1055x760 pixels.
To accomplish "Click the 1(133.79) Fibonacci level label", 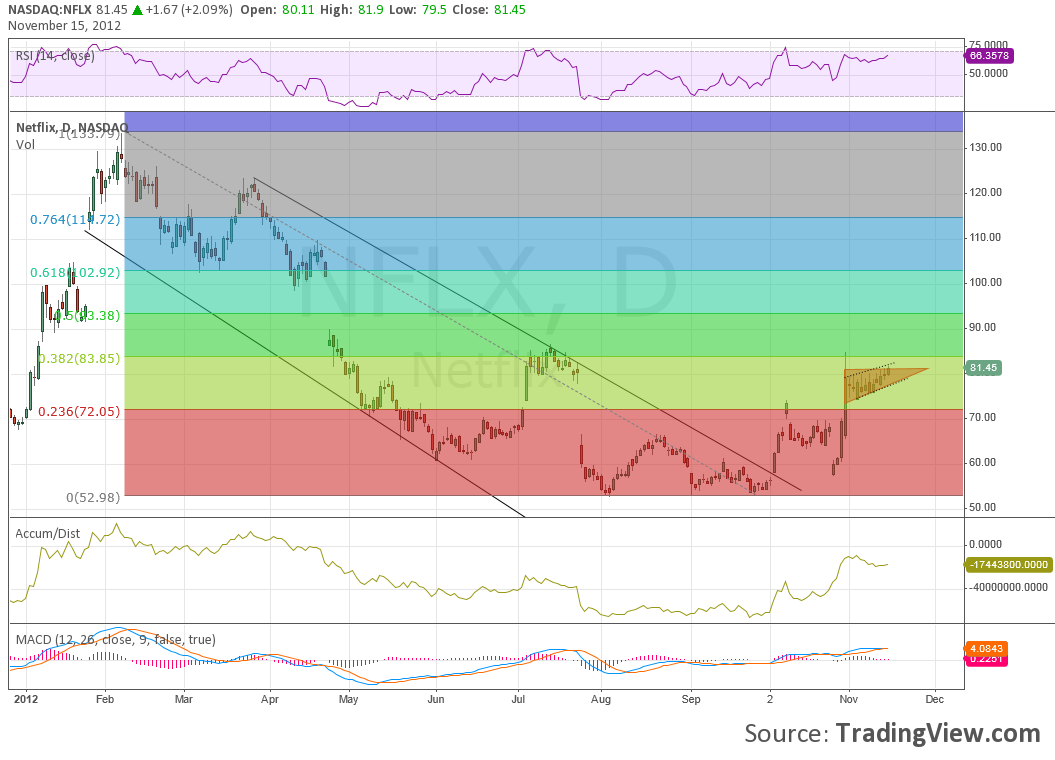I will (x=90, y=134).
